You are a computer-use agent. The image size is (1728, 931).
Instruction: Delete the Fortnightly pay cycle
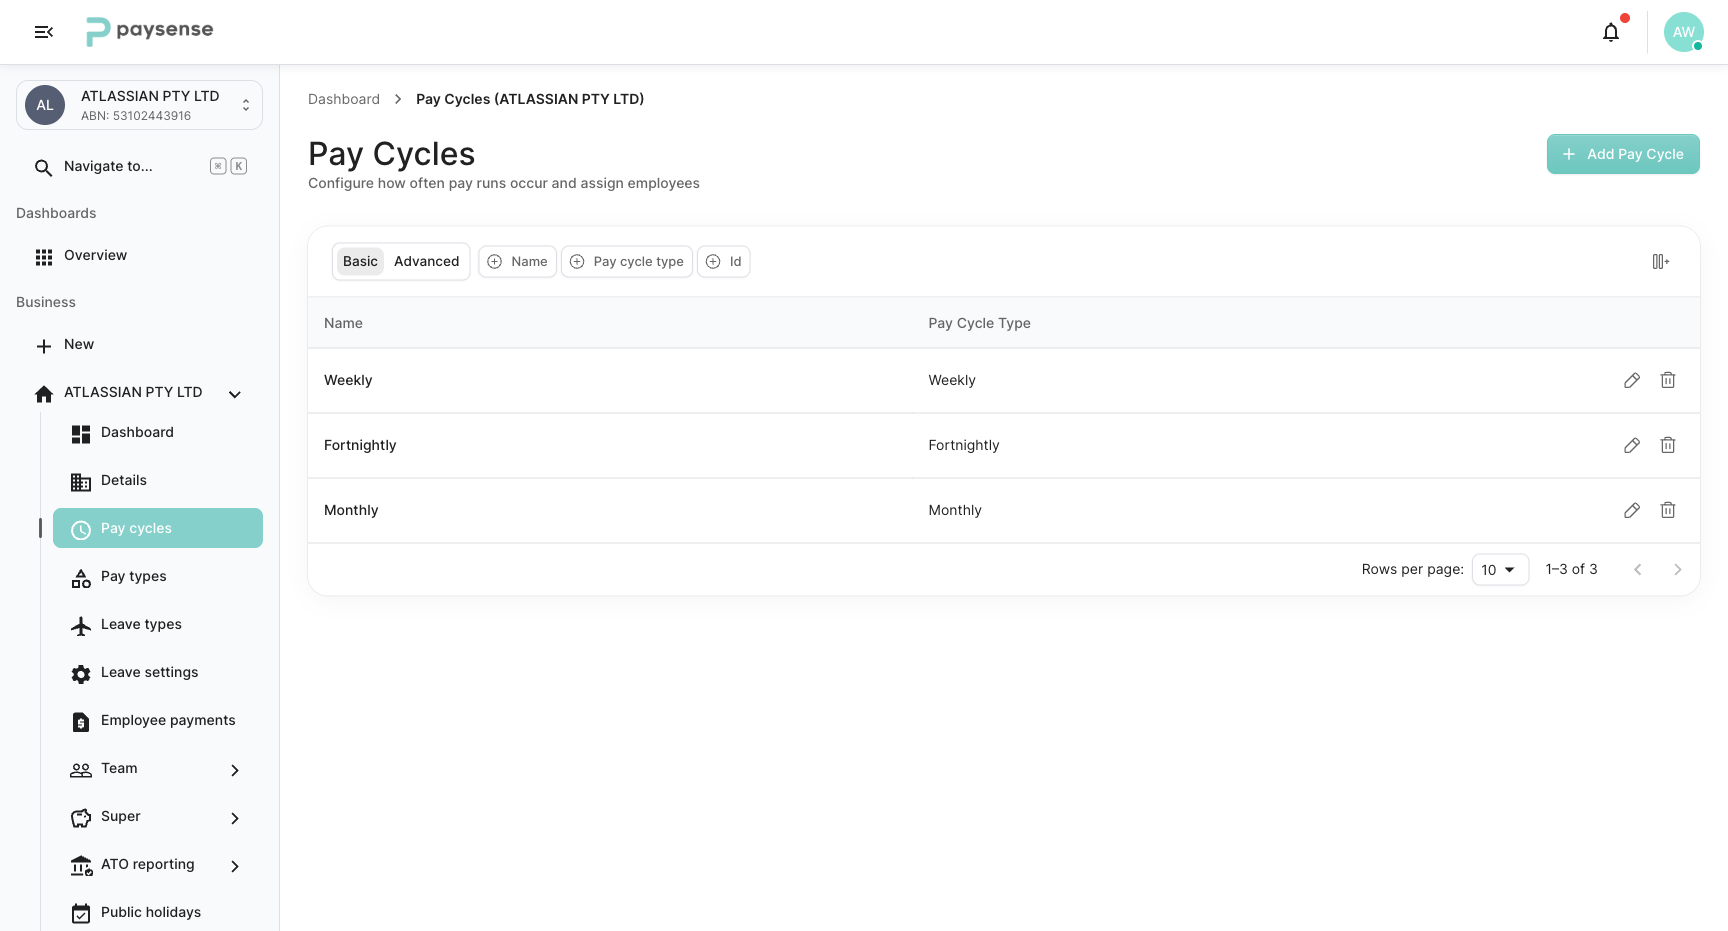(x=1668, y=445)
